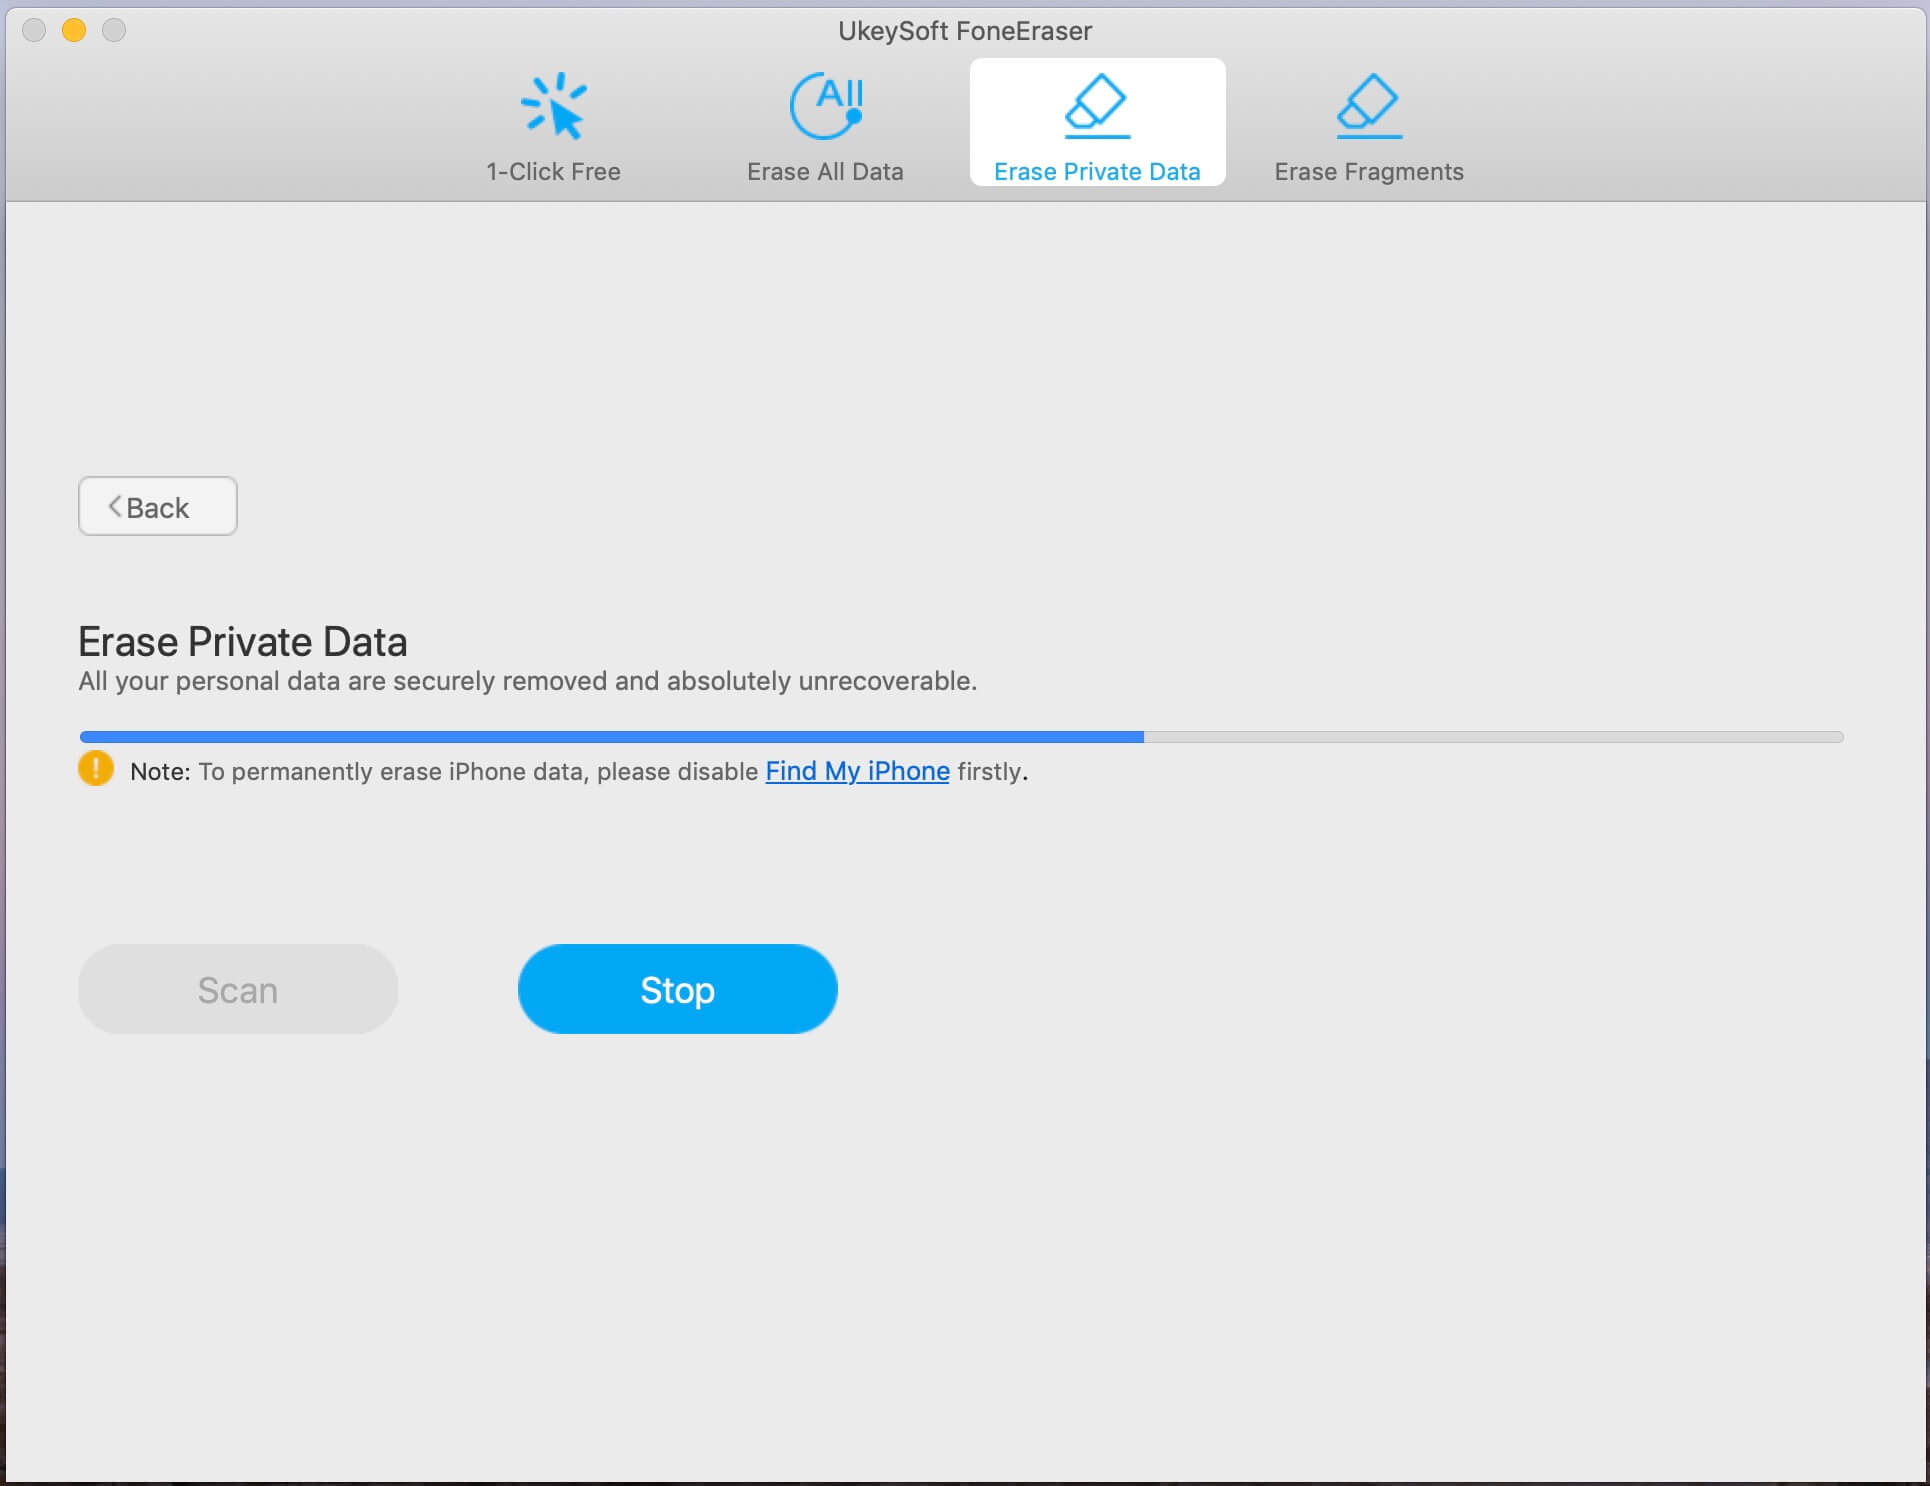Enable scanning via the Scan button

pyautogui.click(x=237, y=988)
